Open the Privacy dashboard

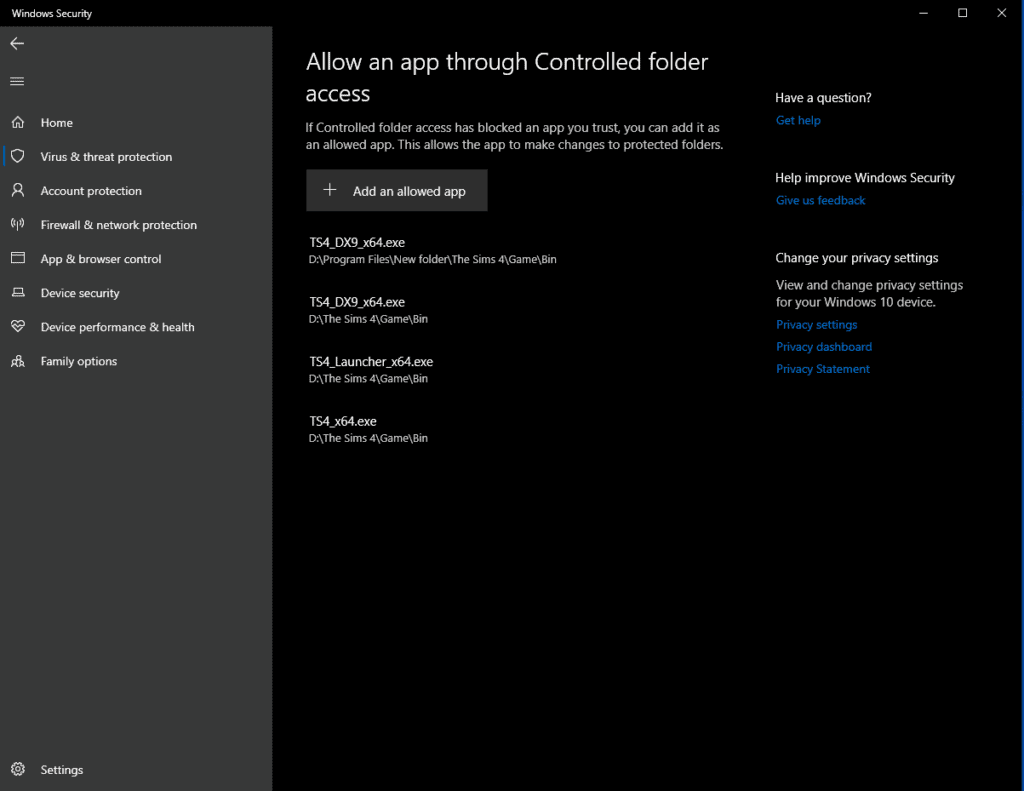click(824, 346)
